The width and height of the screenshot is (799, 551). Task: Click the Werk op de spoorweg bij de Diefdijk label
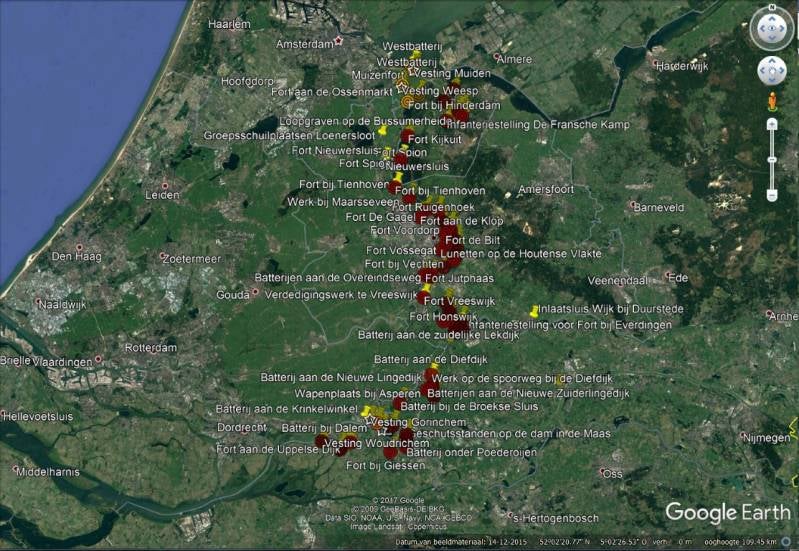(522, 379)
